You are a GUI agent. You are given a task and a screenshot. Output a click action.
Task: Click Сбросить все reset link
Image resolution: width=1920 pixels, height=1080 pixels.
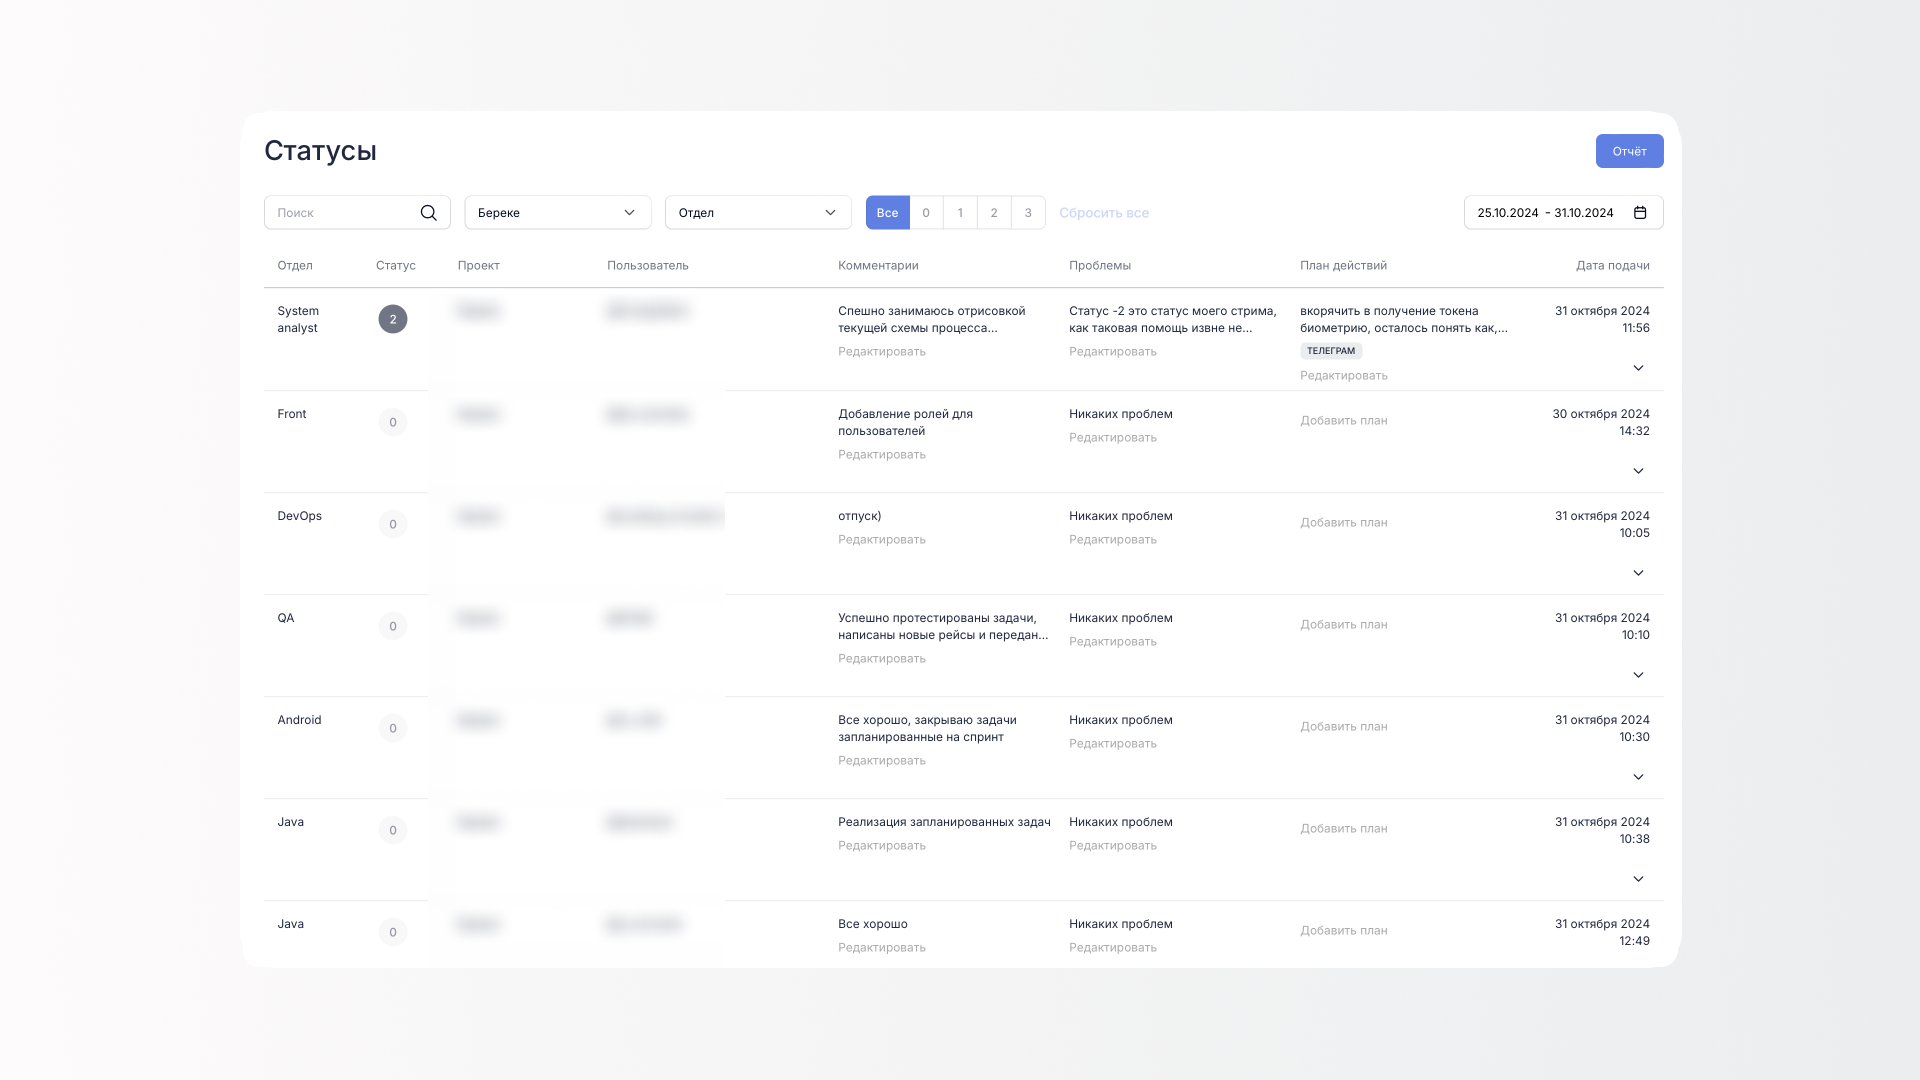coord(1103,213)
